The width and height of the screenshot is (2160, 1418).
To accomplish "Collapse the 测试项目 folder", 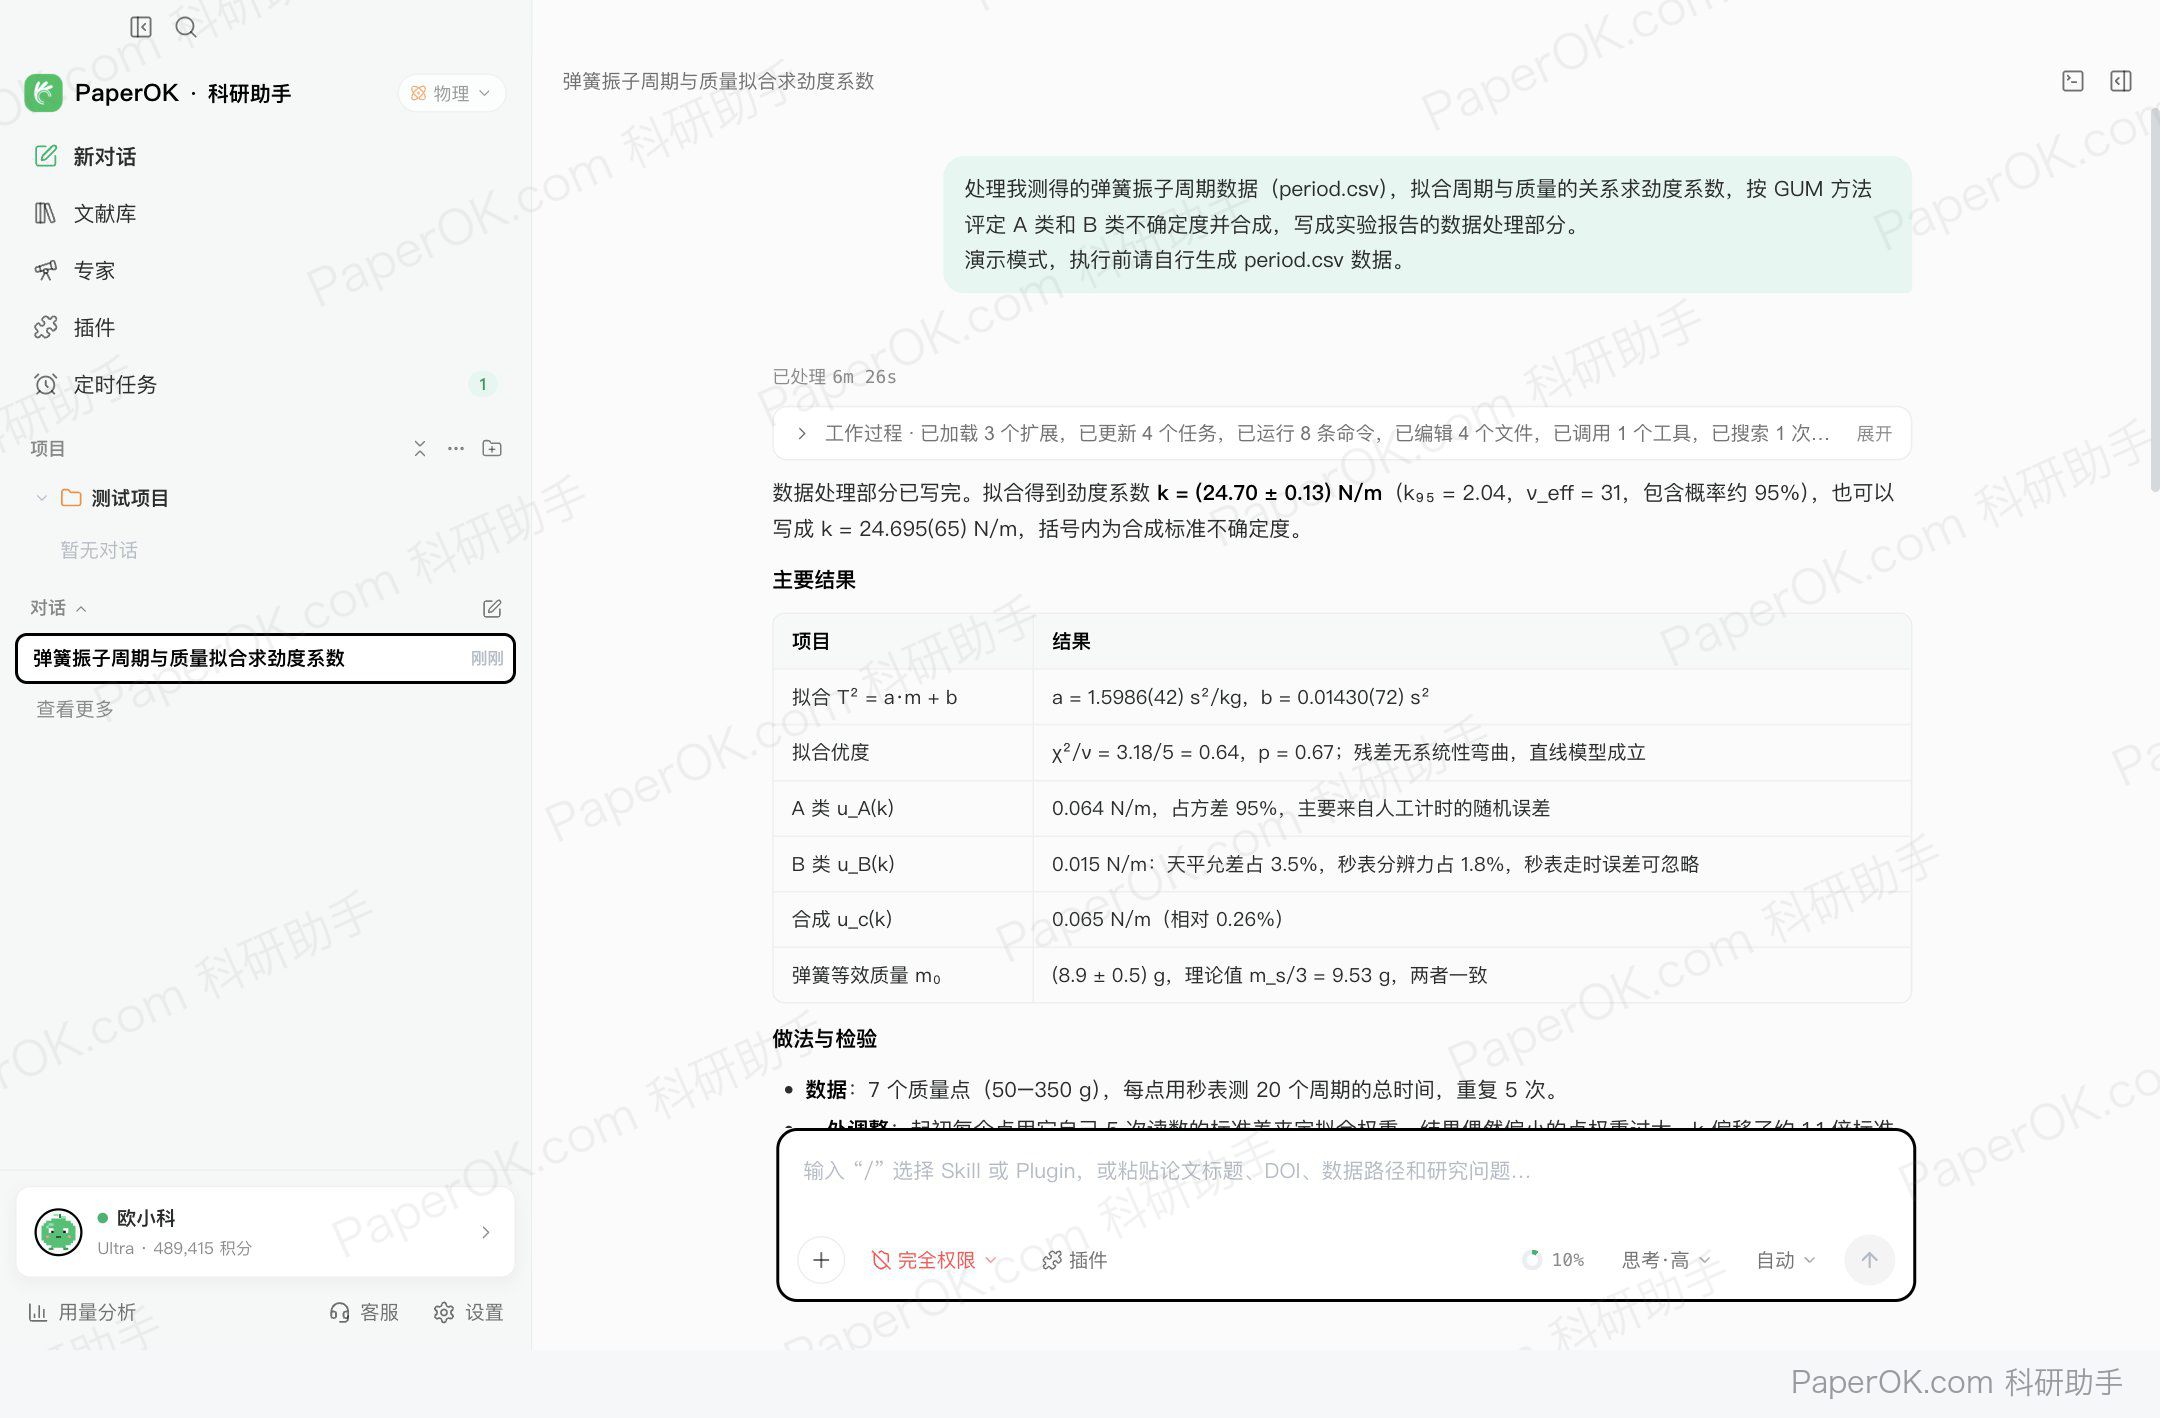I will tap(41, 498).
